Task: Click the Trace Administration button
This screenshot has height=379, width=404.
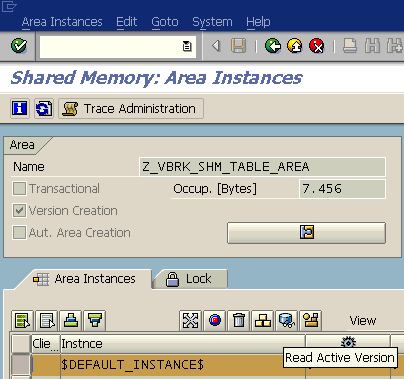Action: pyautogui.click(x=131, y=108)
